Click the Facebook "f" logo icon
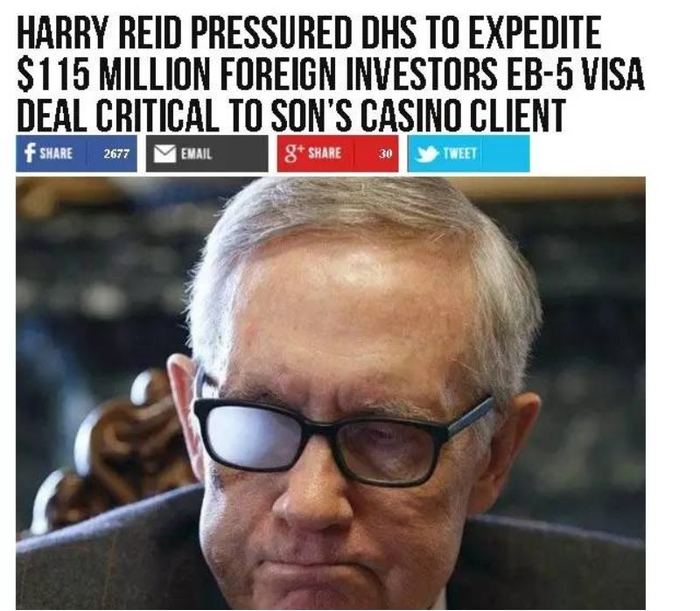700x611 pixels. pyautogui.click(x=29, y=153)
